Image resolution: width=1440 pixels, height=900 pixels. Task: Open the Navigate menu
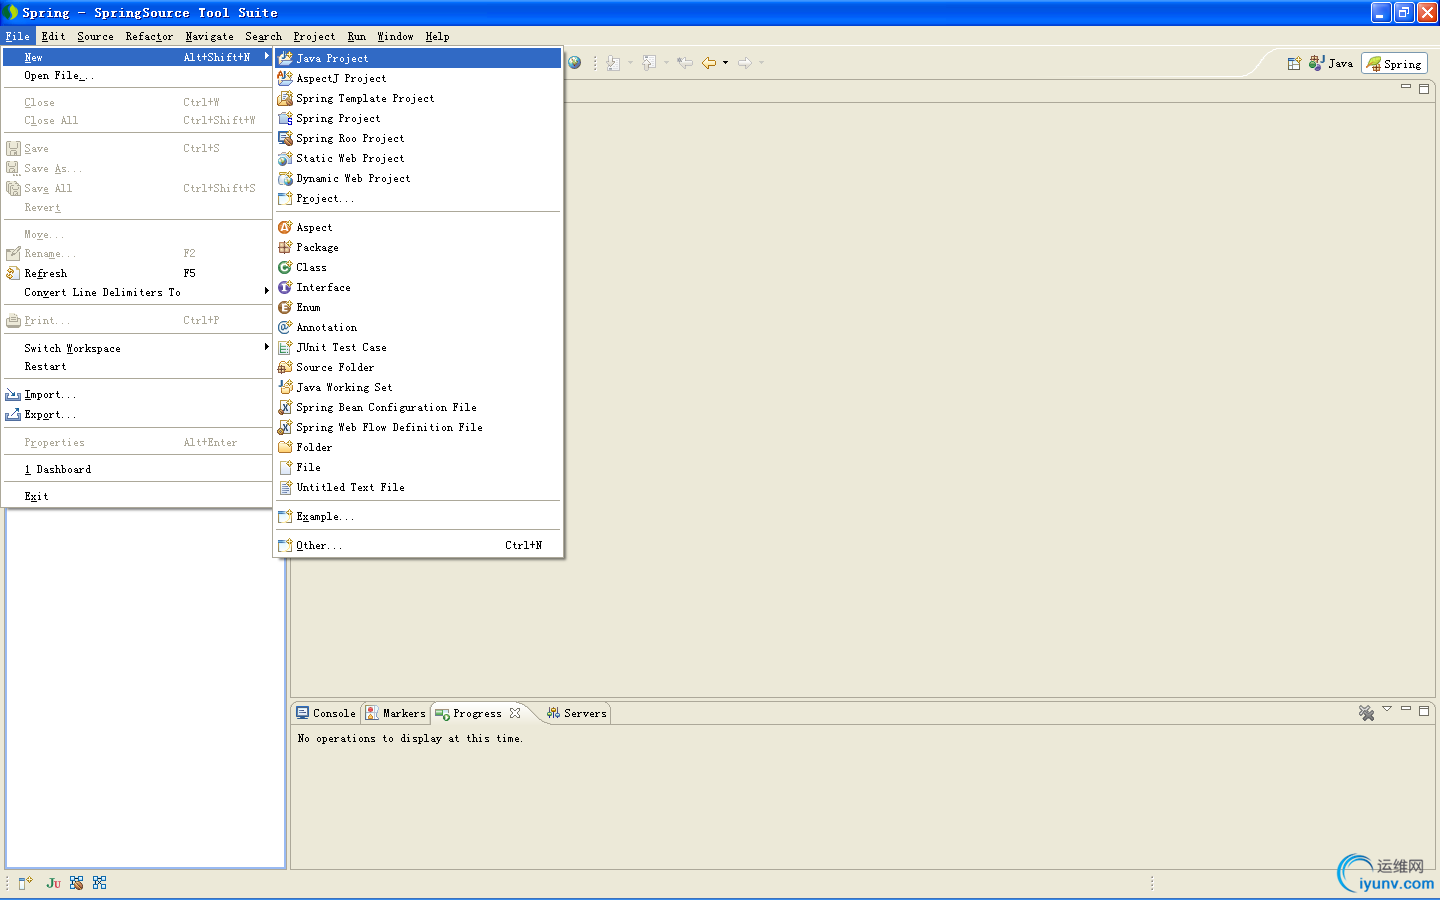click(x=210, y=36)
